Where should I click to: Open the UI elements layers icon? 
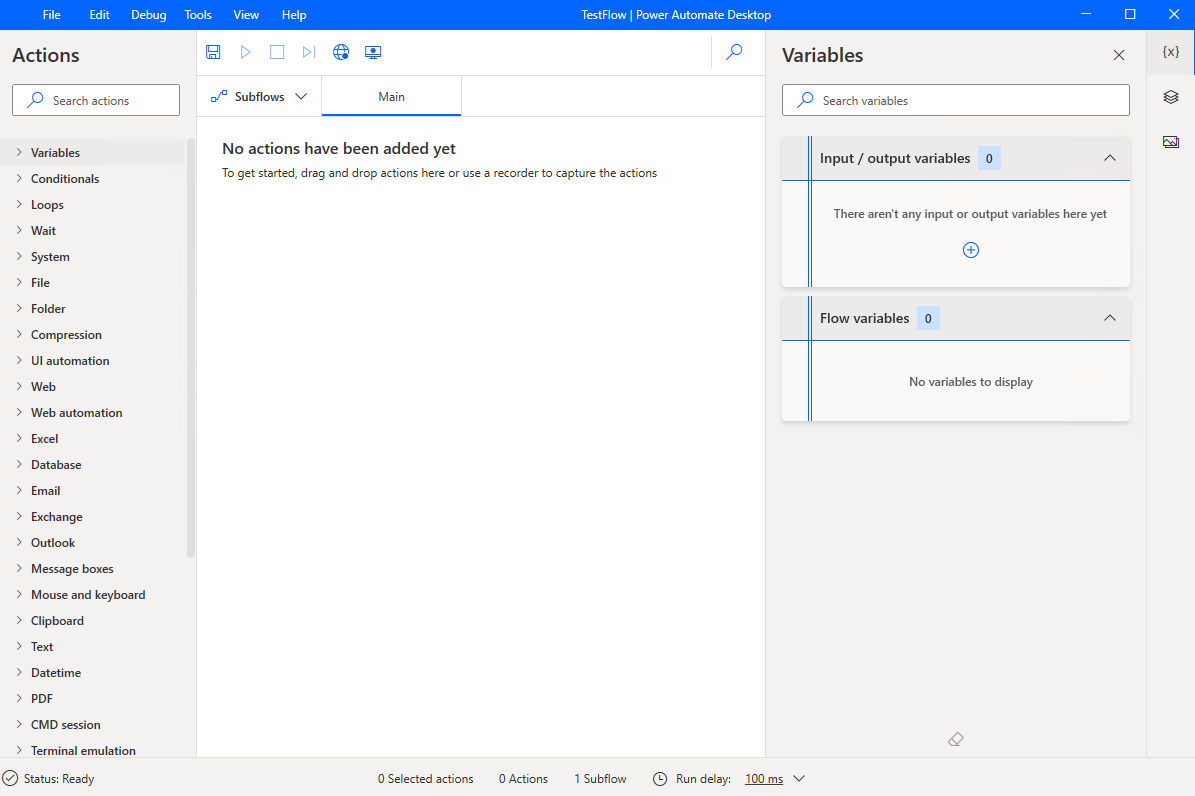tap(1171, 97)
